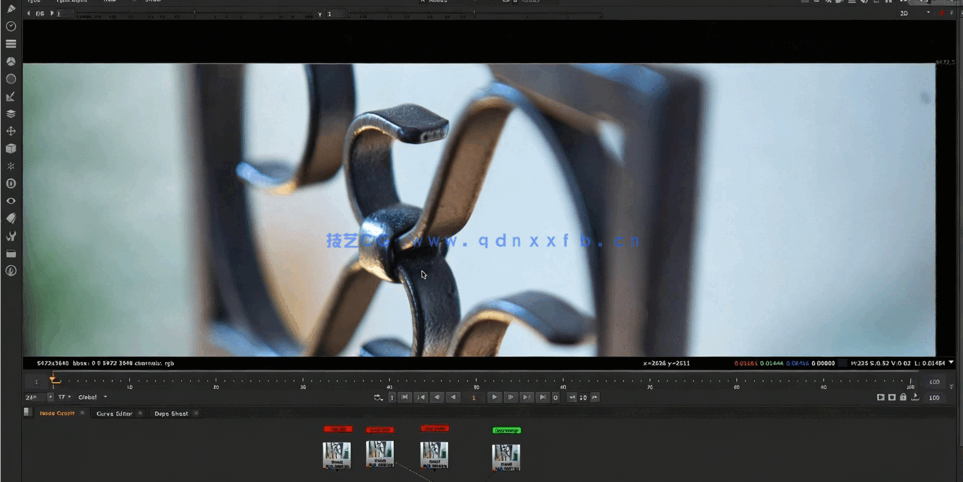Toggle the viewer lock icon near the timeline
The width and height of the screenshot is (963, 482).
coord(903,398)
